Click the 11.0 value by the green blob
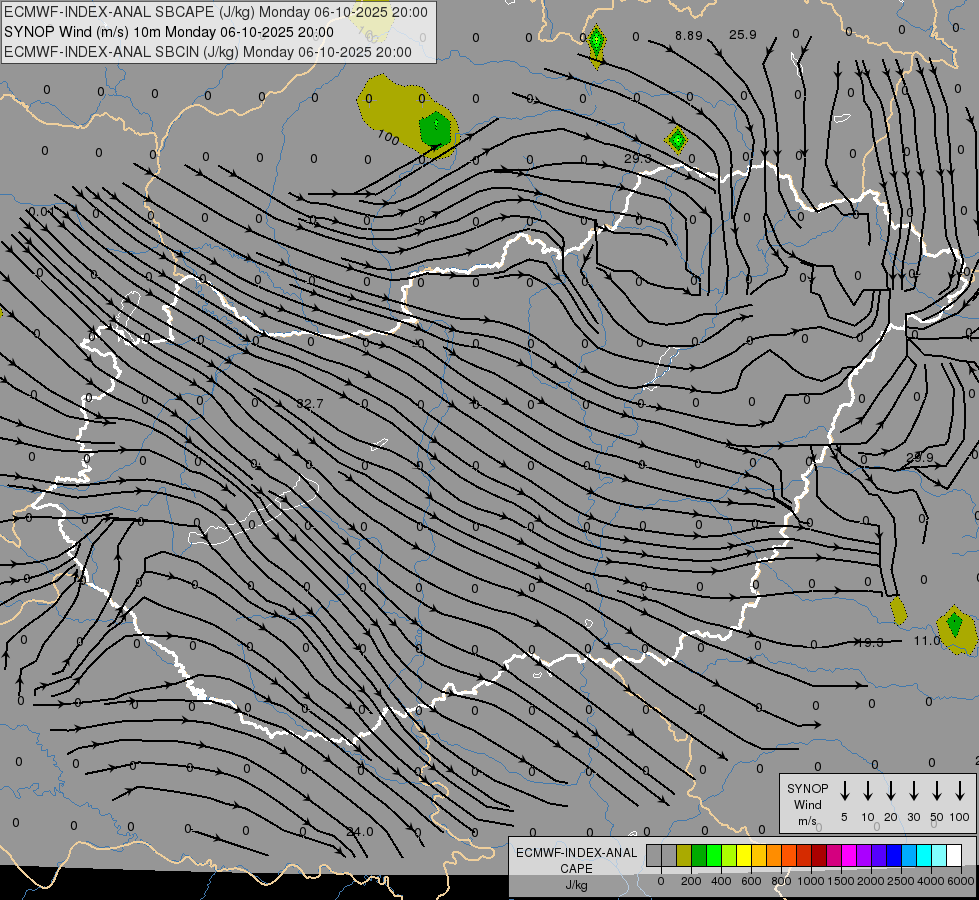The width and height of the screenshot is (979, 900). click(x=927, y=641)
